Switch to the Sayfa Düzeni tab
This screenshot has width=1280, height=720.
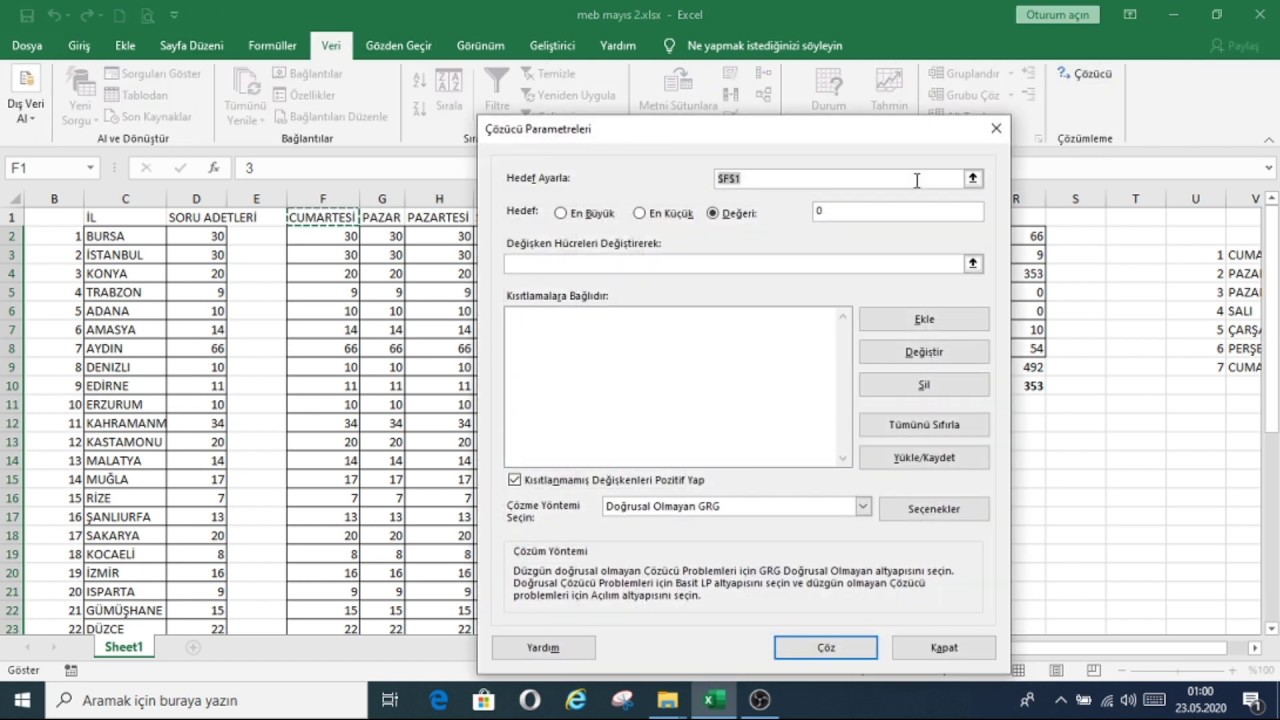192,46
